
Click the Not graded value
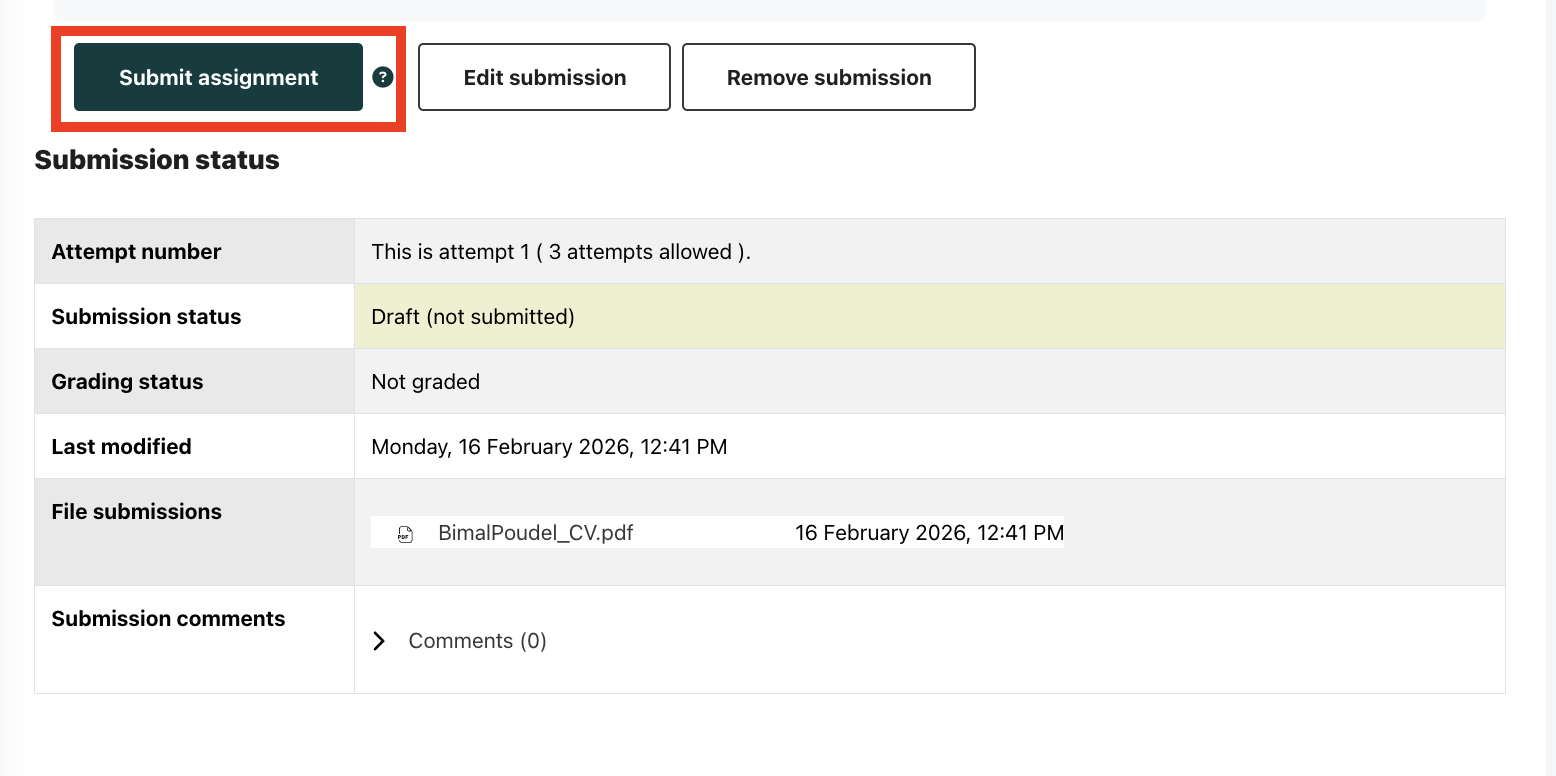point(425,382)
